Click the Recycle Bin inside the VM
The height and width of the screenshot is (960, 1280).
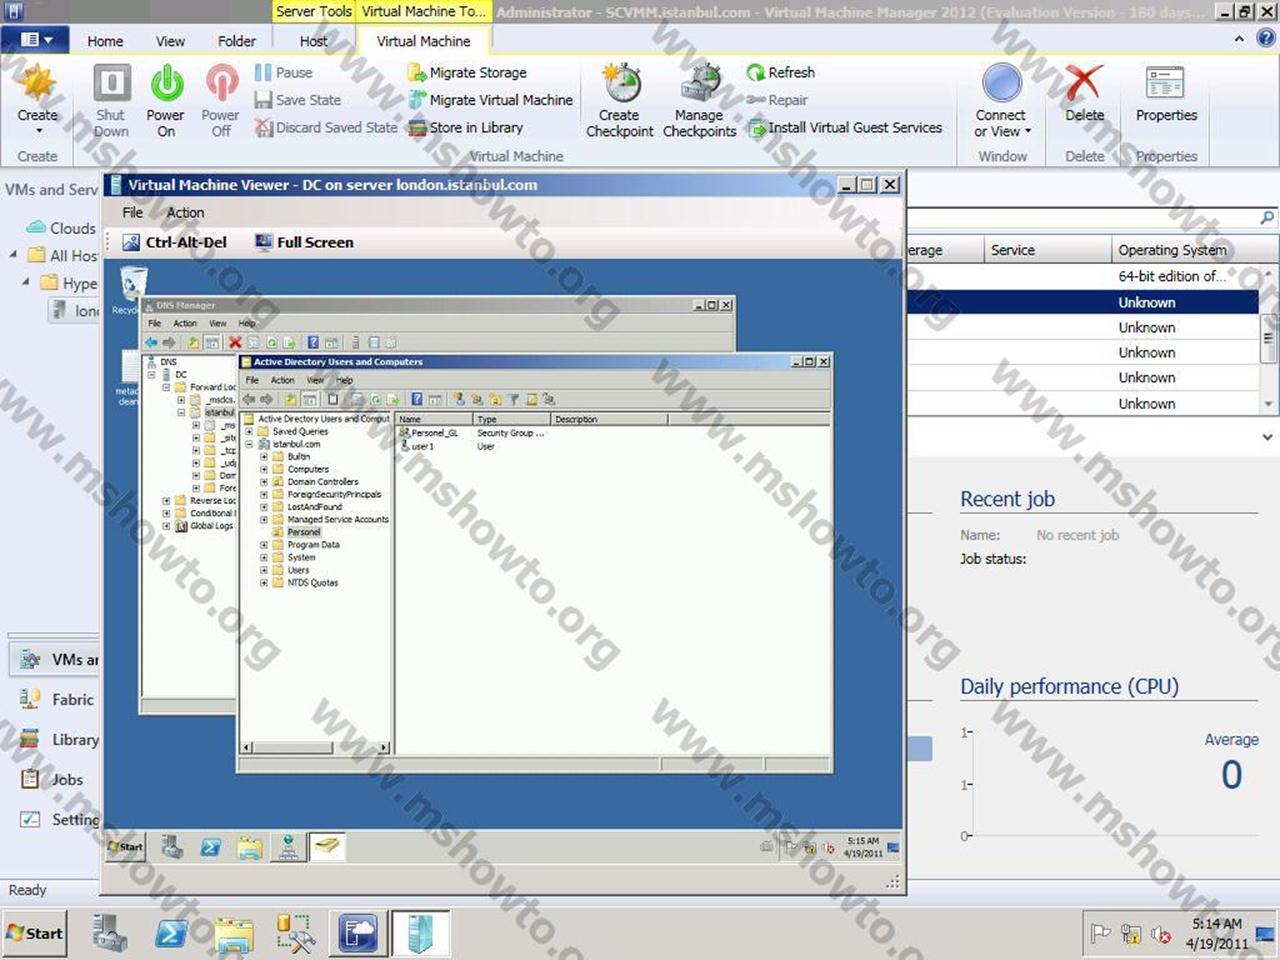coord(132,290)
